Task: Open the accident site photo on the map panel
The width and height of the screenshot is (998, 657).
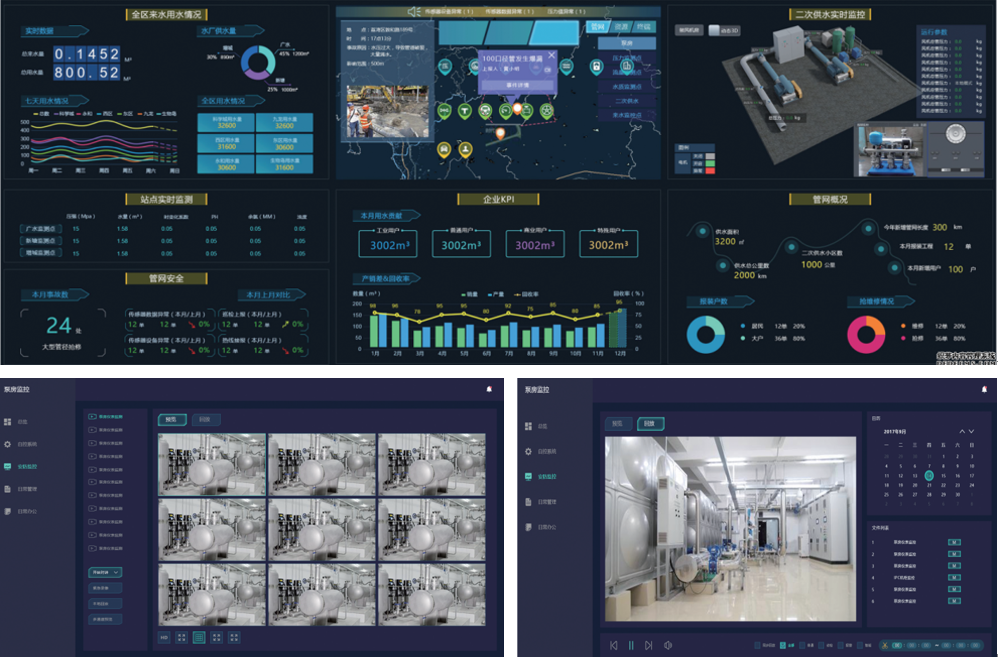Action: point(388,111)
